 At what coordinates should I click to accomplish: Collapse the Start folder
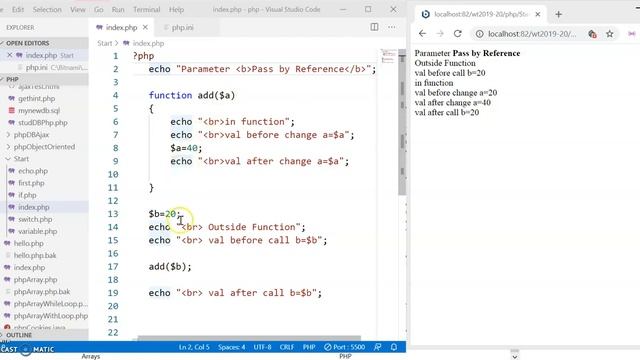click(x=21, y=159)
